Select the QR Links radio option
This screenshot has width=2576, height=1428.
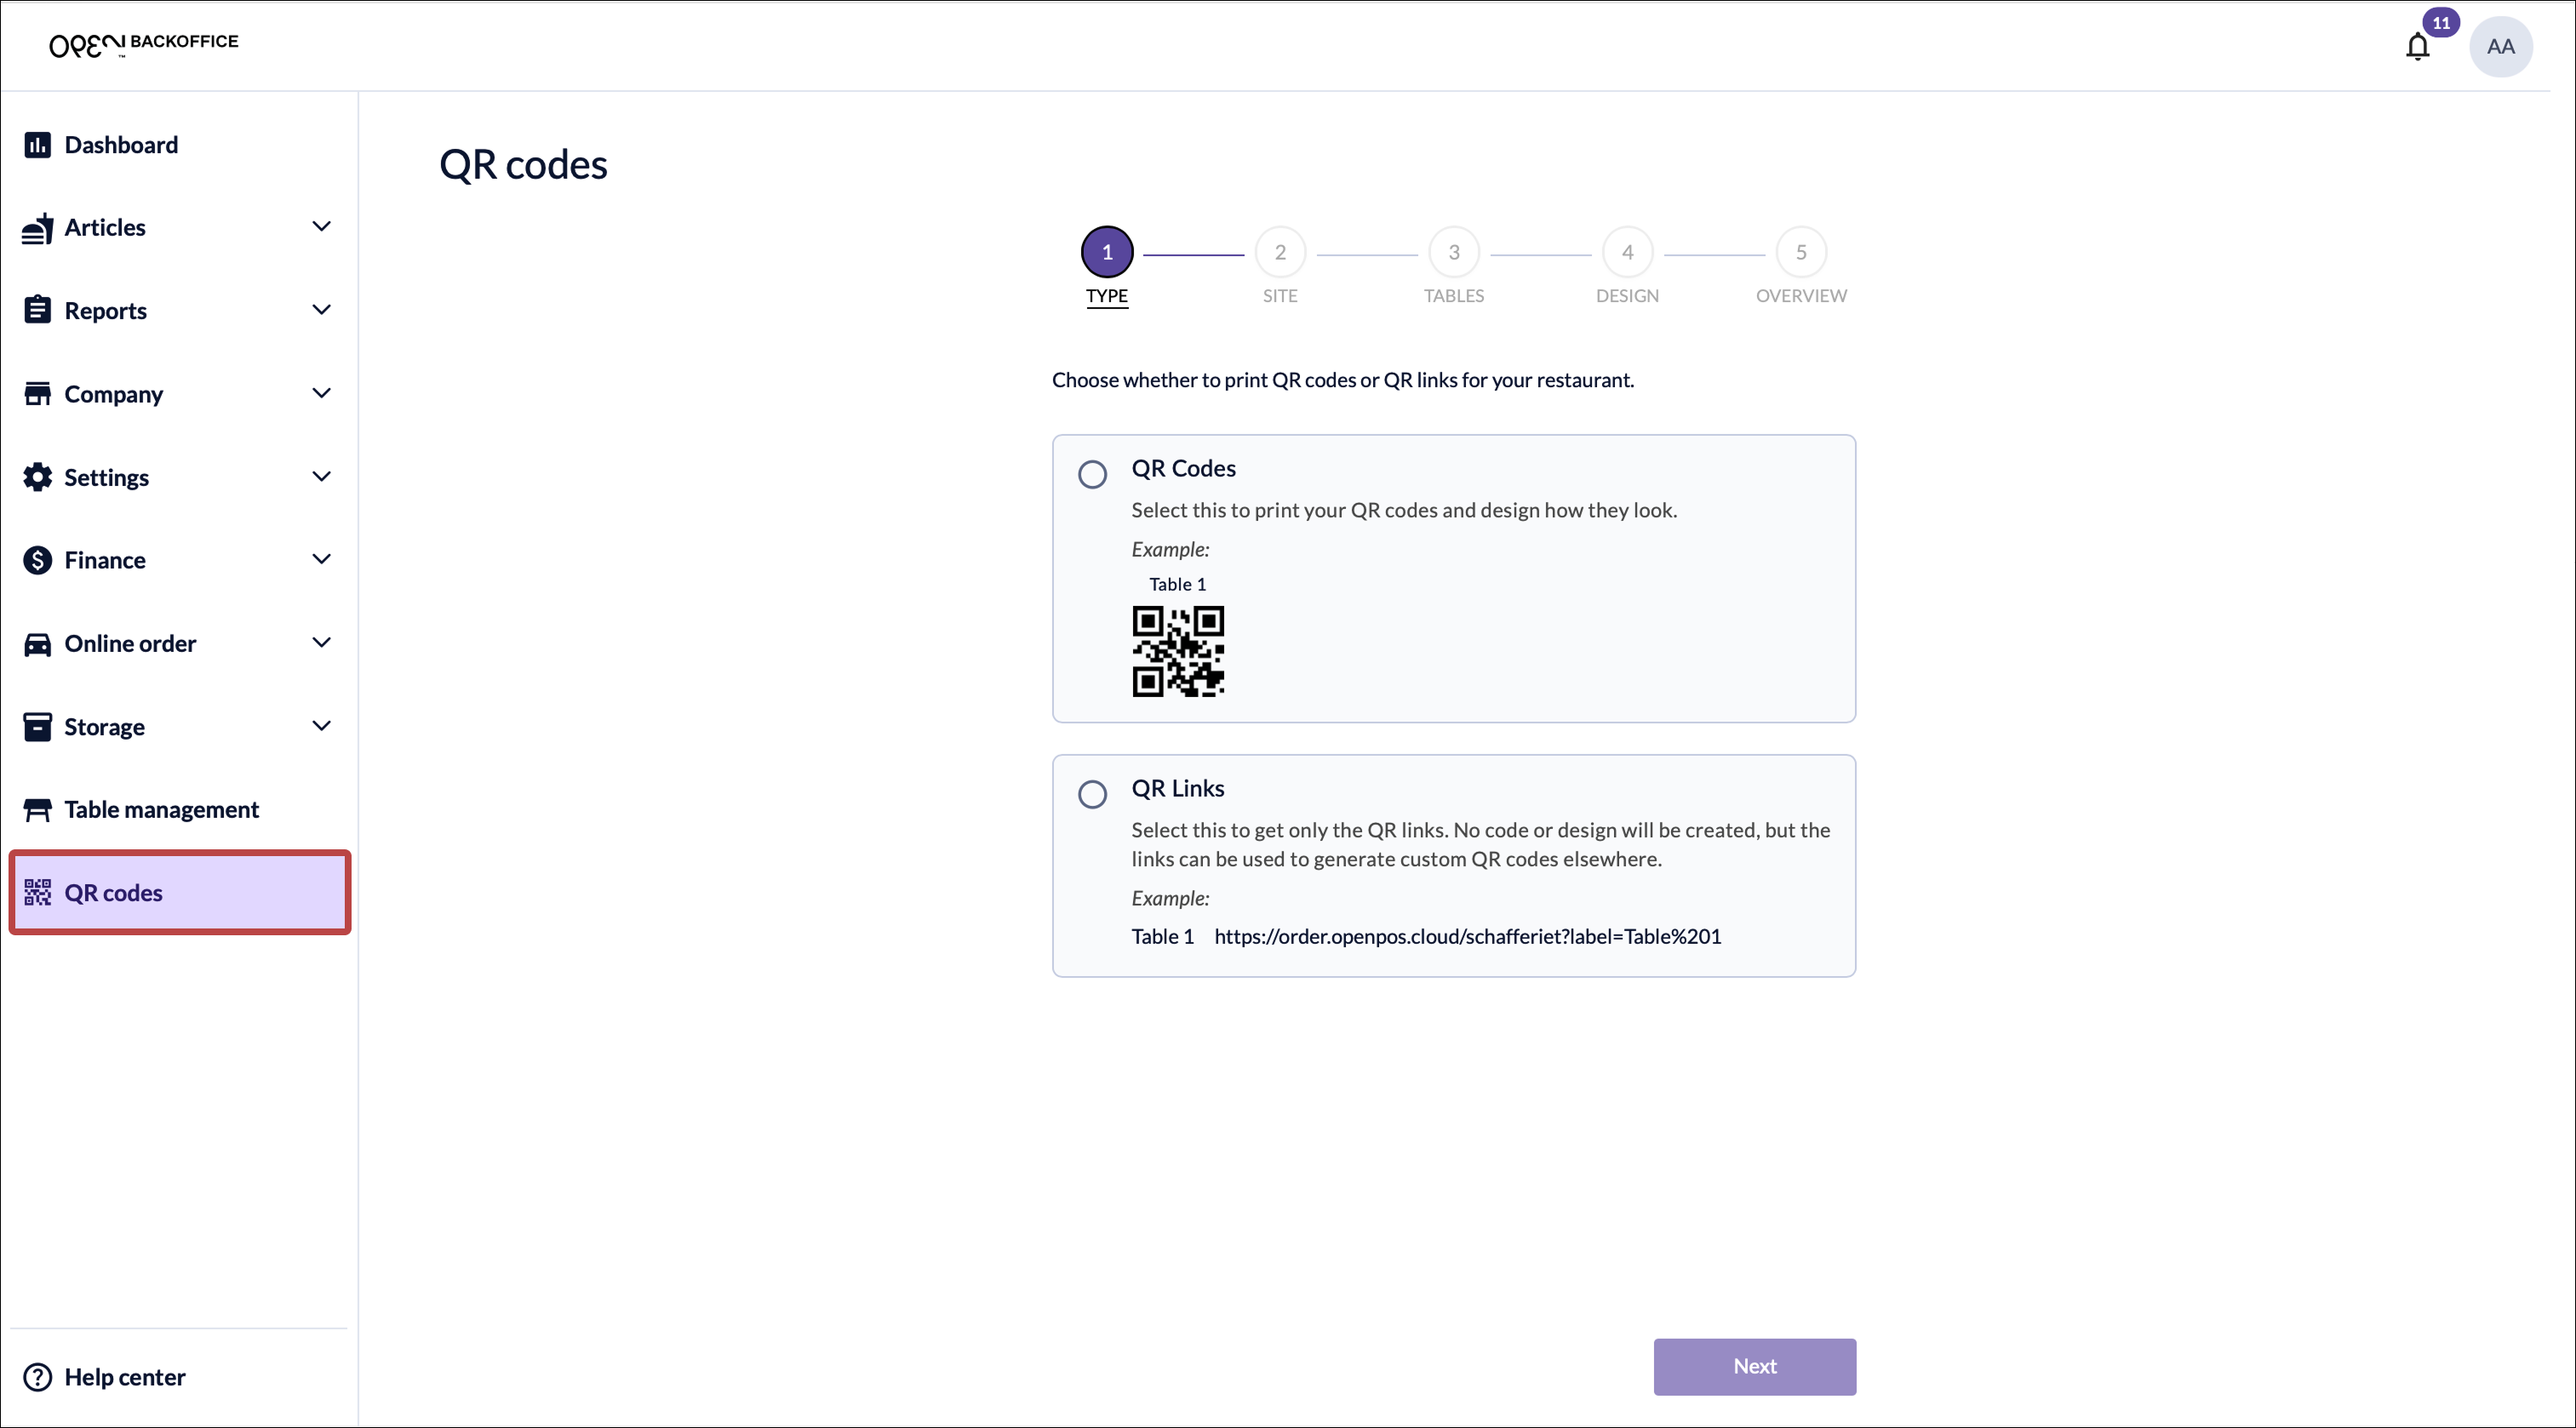click(1092, 794)
